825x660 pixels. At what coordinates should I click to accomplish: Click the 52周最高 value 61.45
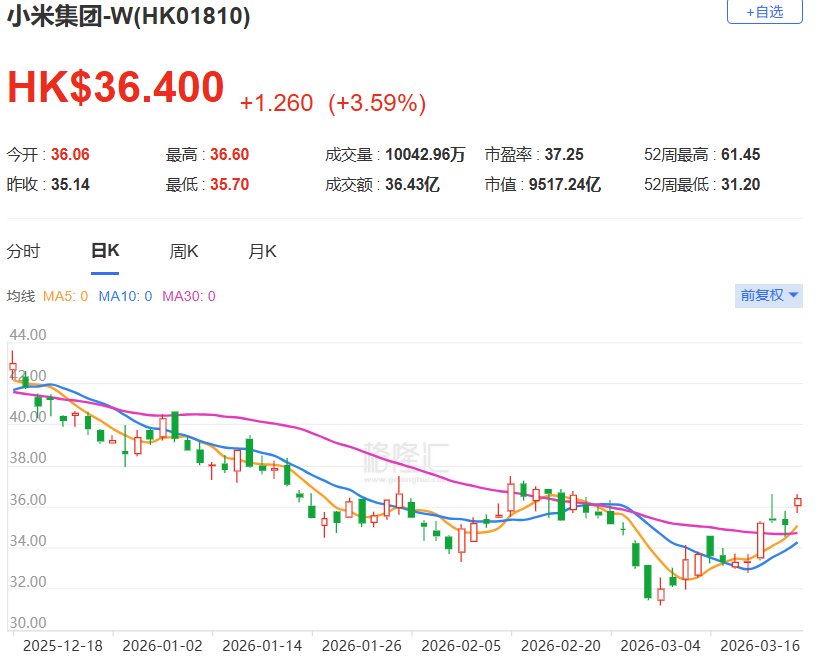point(738,154)
